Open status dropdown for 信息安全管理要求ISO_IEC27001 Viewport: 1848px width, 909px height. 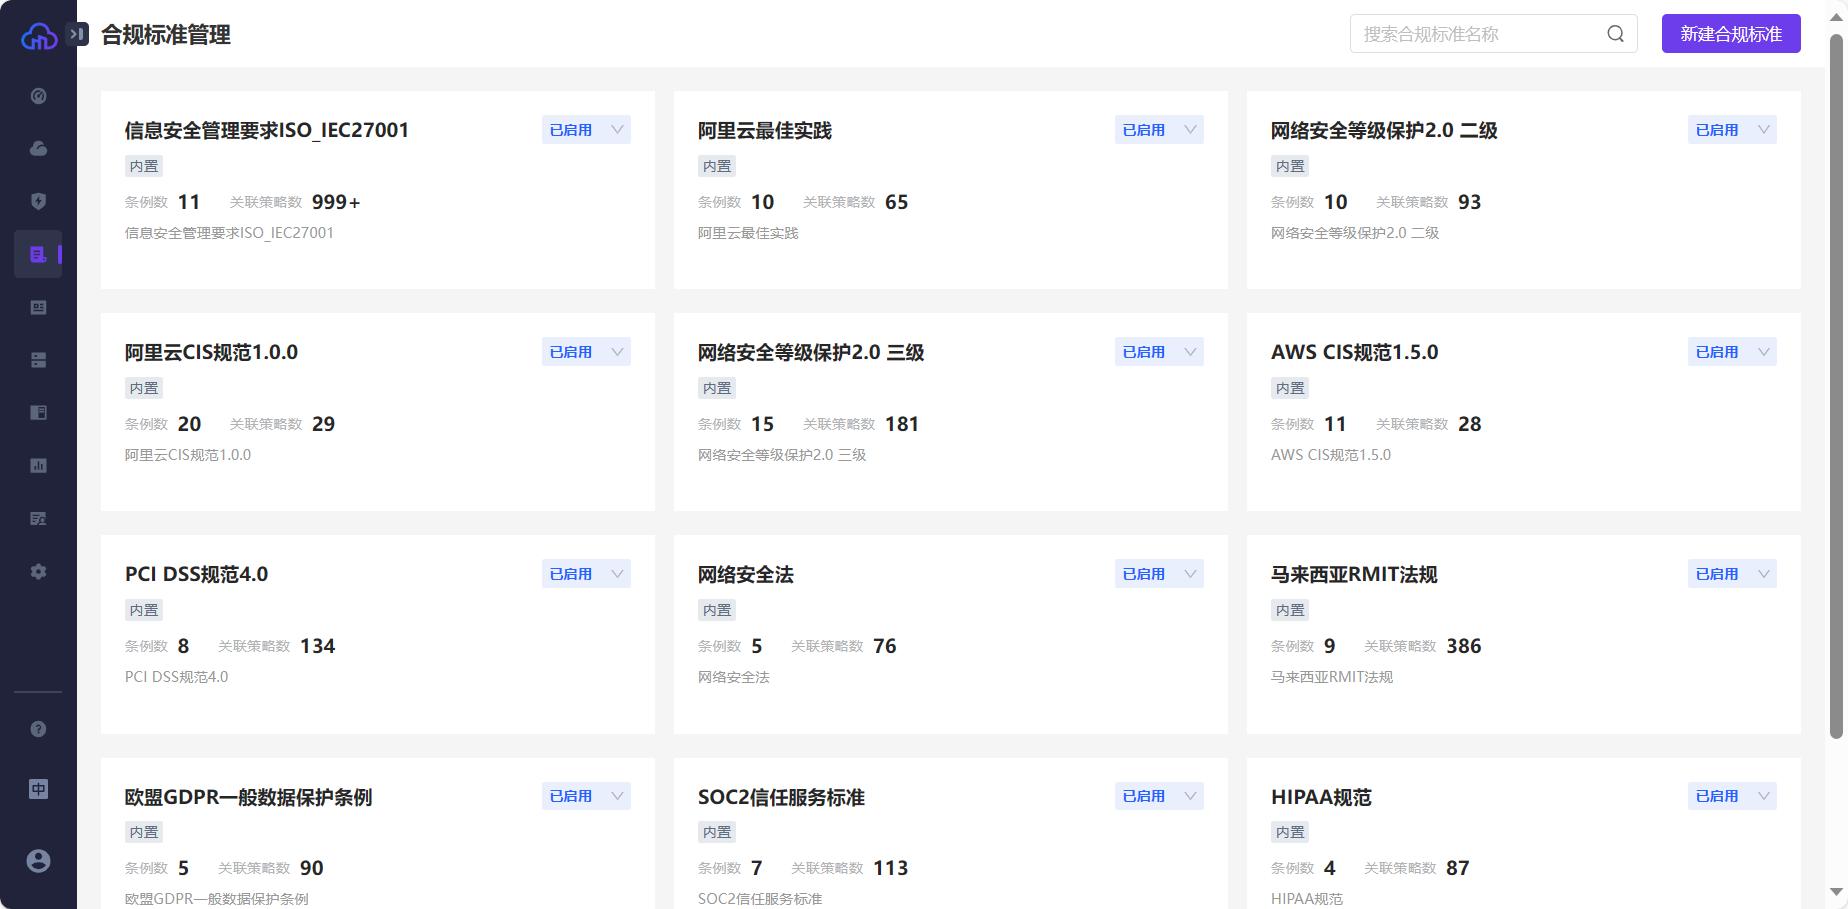[x=586, y=130]
